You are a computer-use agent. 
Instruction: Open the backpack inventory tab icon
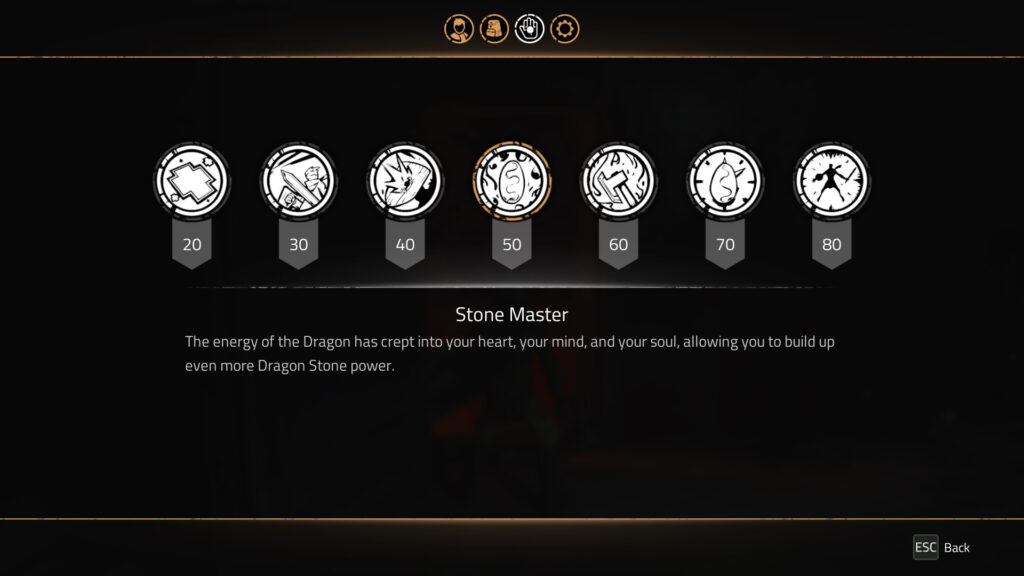[494, 29]
